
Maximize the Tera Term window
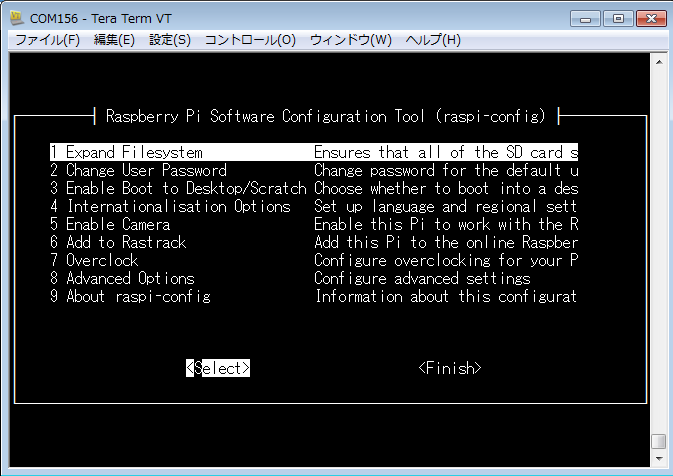point(618,19)
